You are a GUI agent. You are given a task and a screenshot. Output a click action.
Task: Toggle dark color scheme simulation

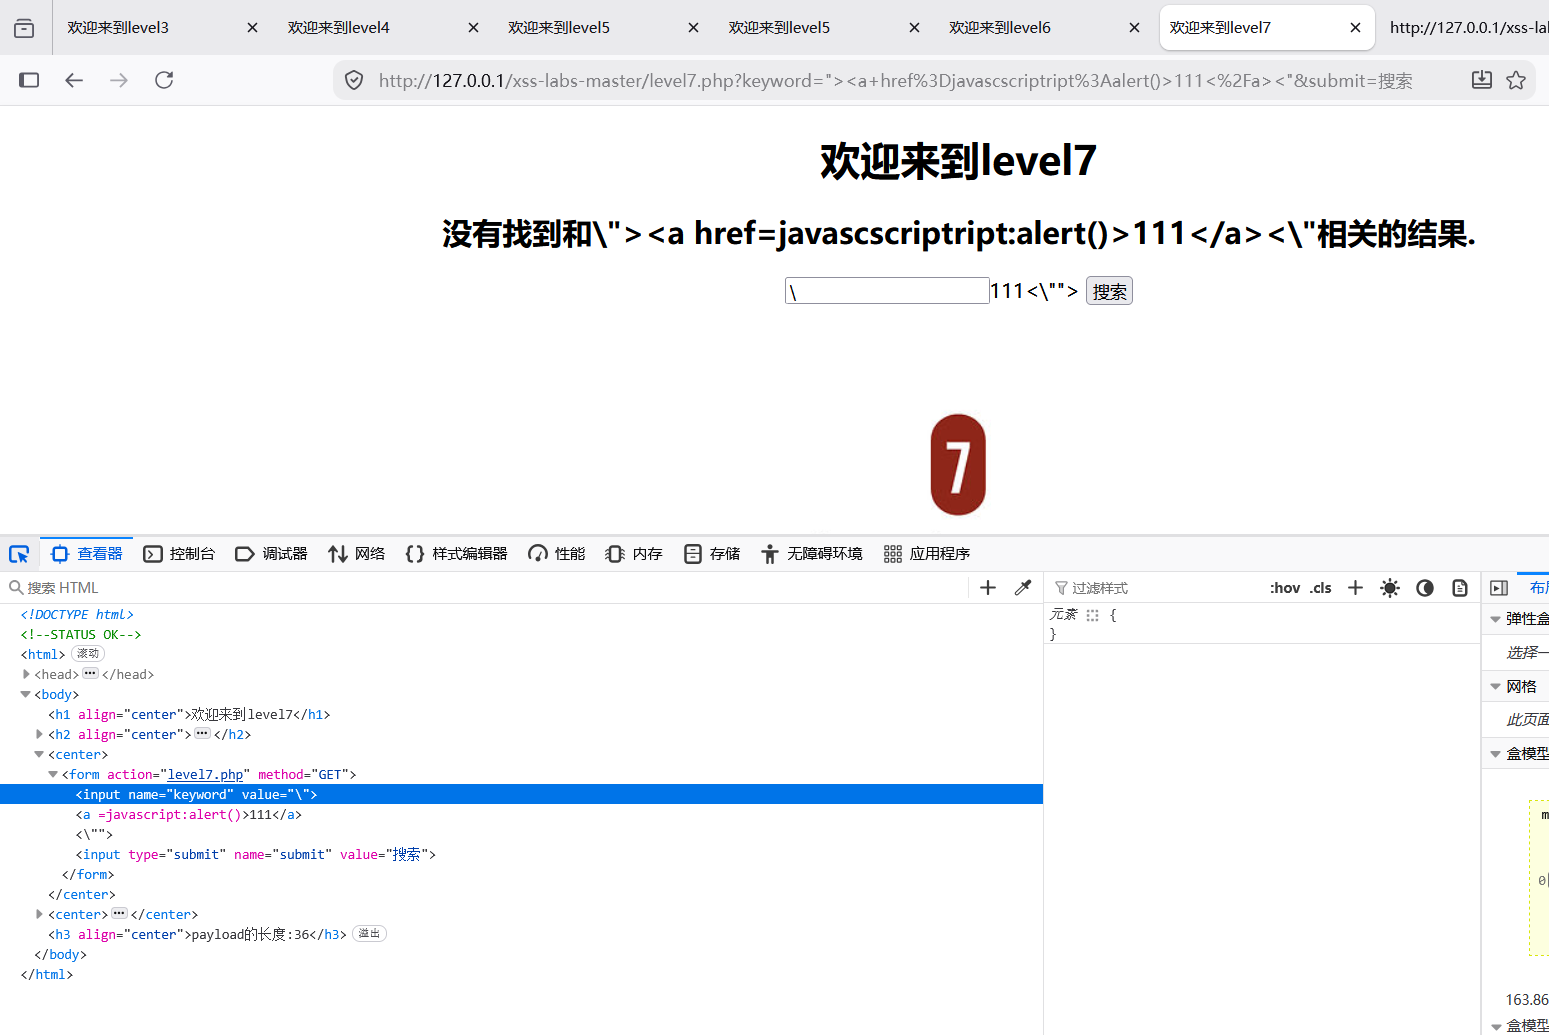tap(1425, 588)
